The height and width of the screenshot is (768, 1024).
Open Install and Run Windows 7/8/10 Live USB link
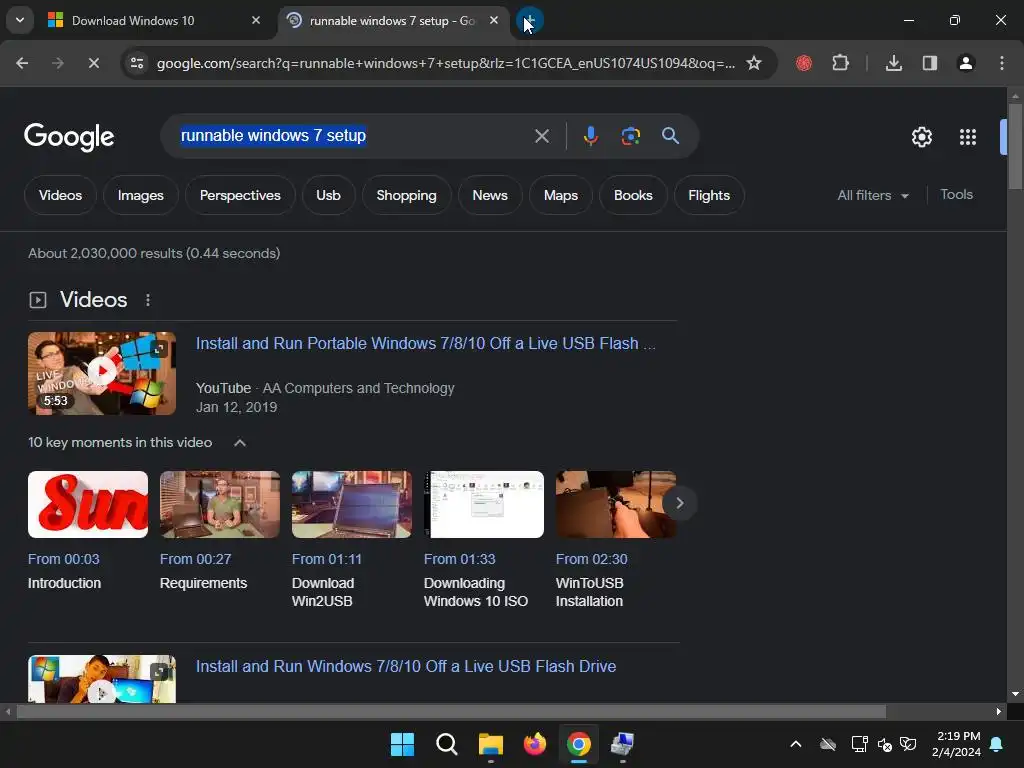coord(406,667)
